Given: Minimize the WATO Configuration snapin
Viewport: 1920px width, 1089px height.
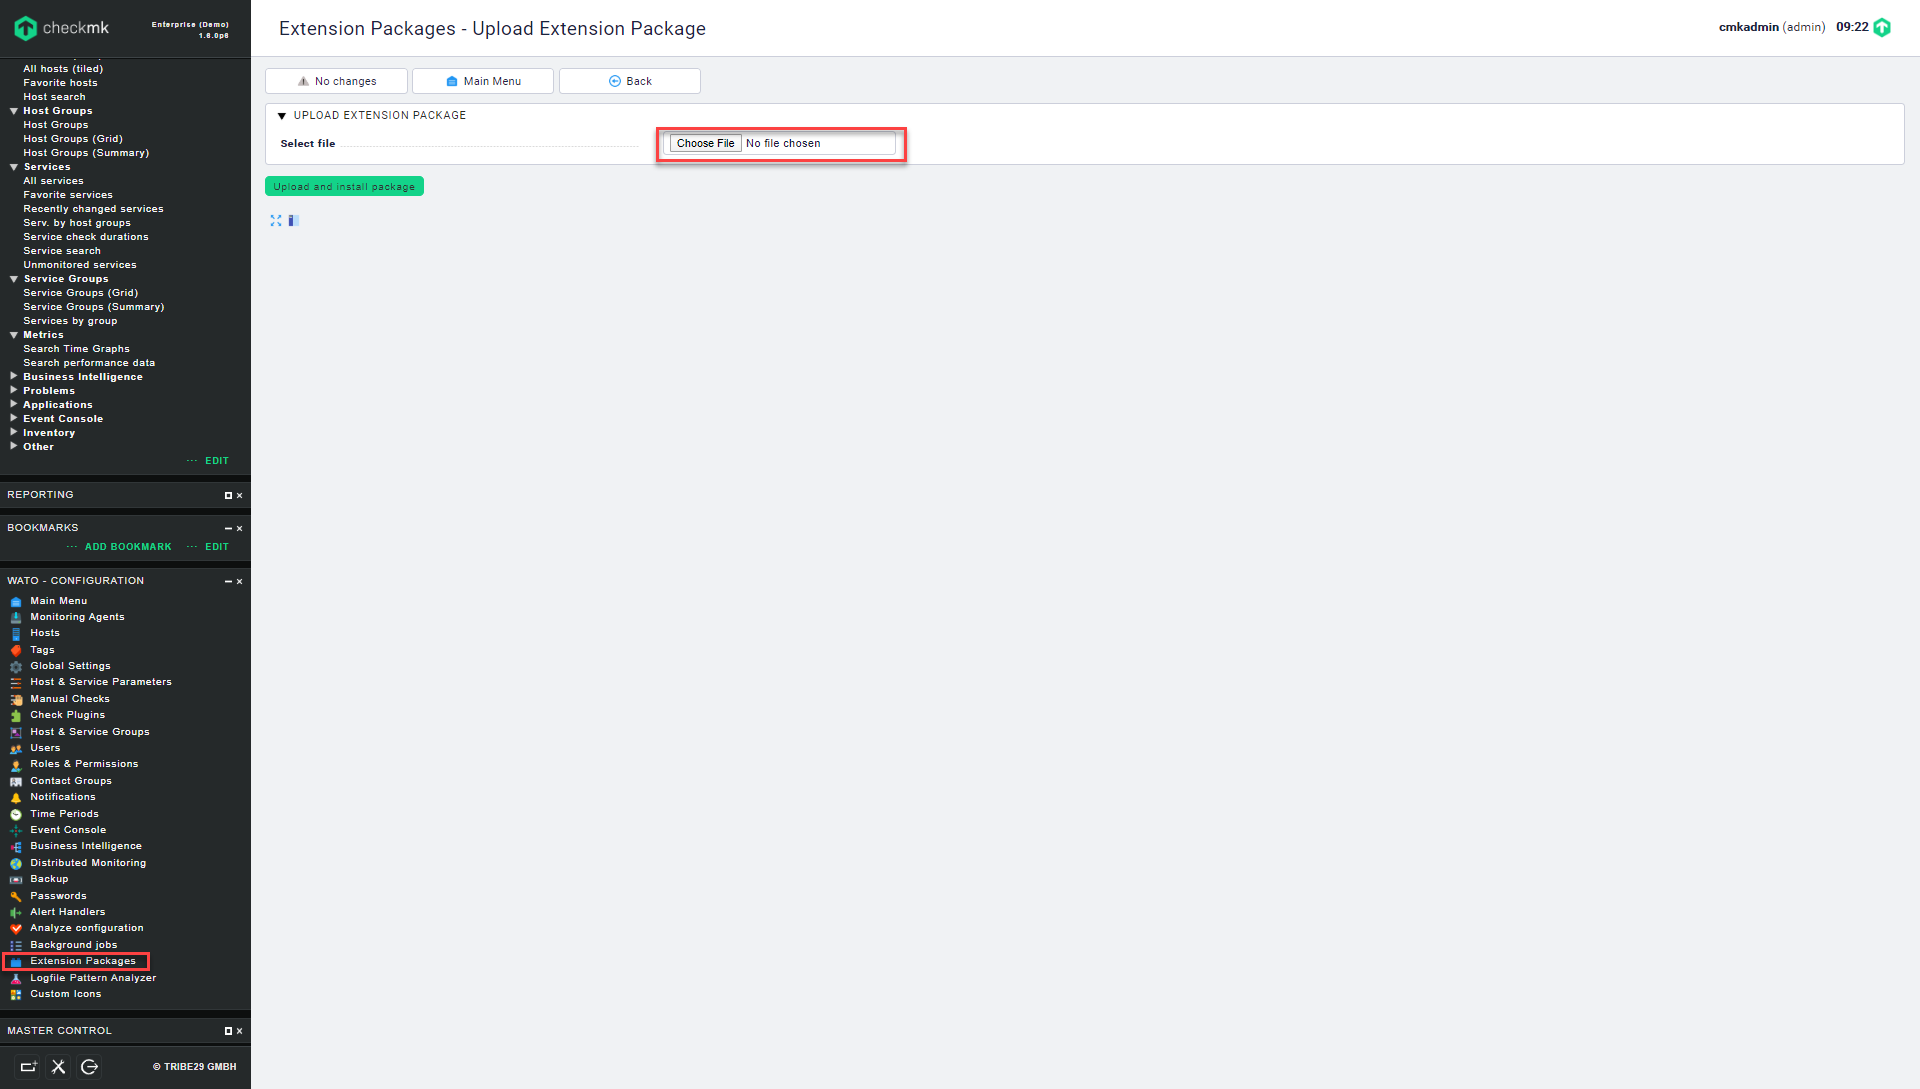Looking at the screenshot, I should point(228,582).
